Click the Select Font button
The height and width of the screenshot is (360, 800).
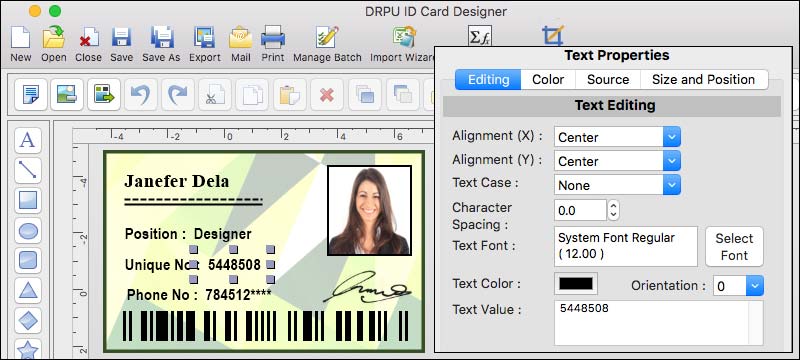tap(734, 247)
